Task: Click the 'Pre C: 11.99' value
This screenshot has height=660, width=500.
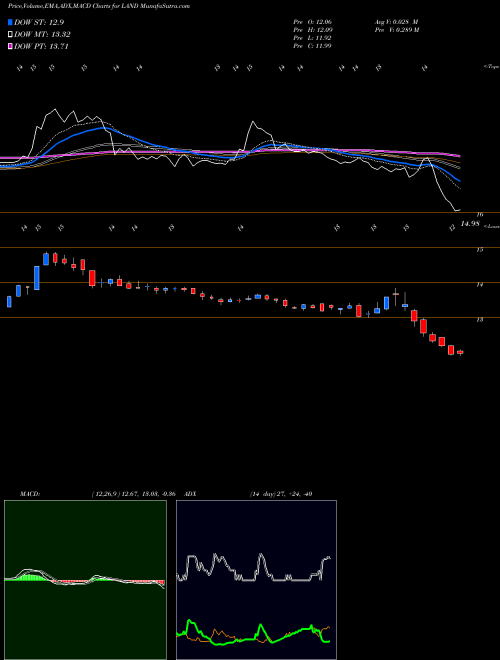Action: [312, 45]
